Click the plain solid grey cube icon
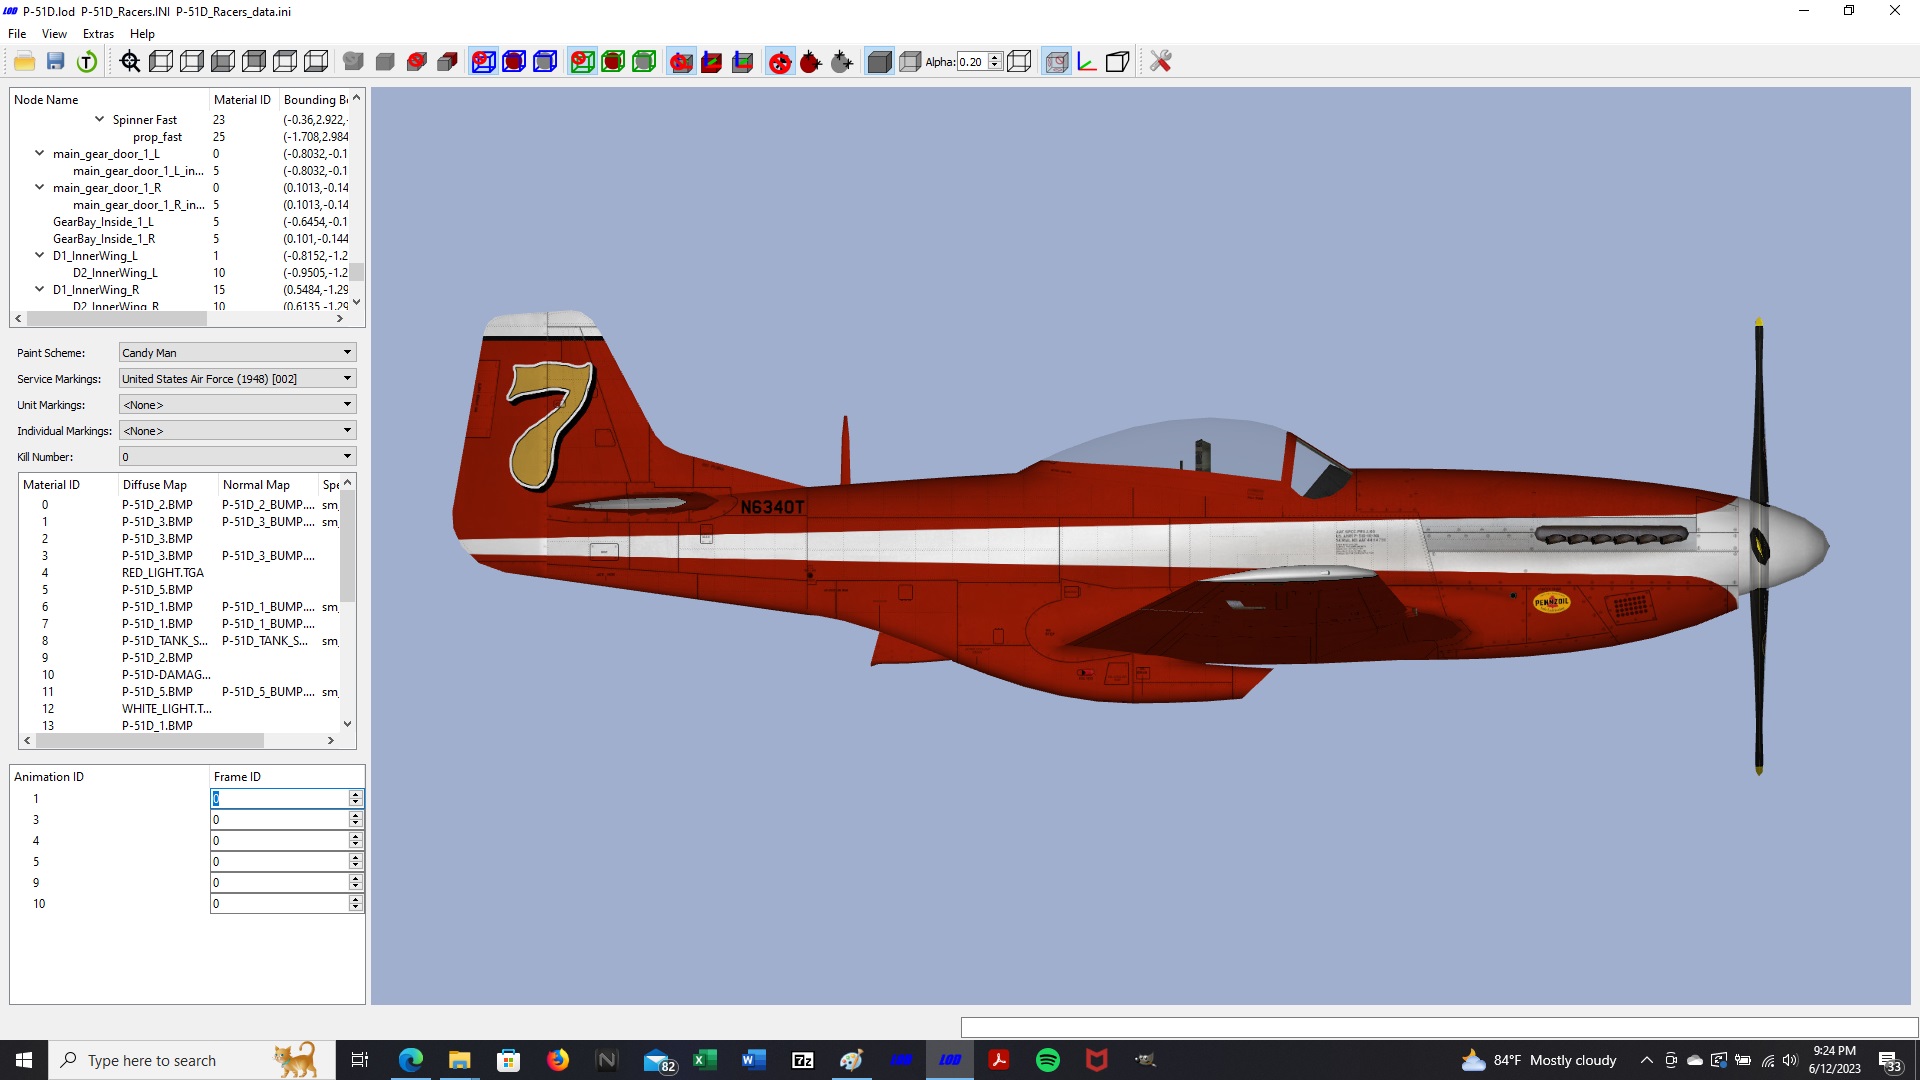 pos(385,62)
